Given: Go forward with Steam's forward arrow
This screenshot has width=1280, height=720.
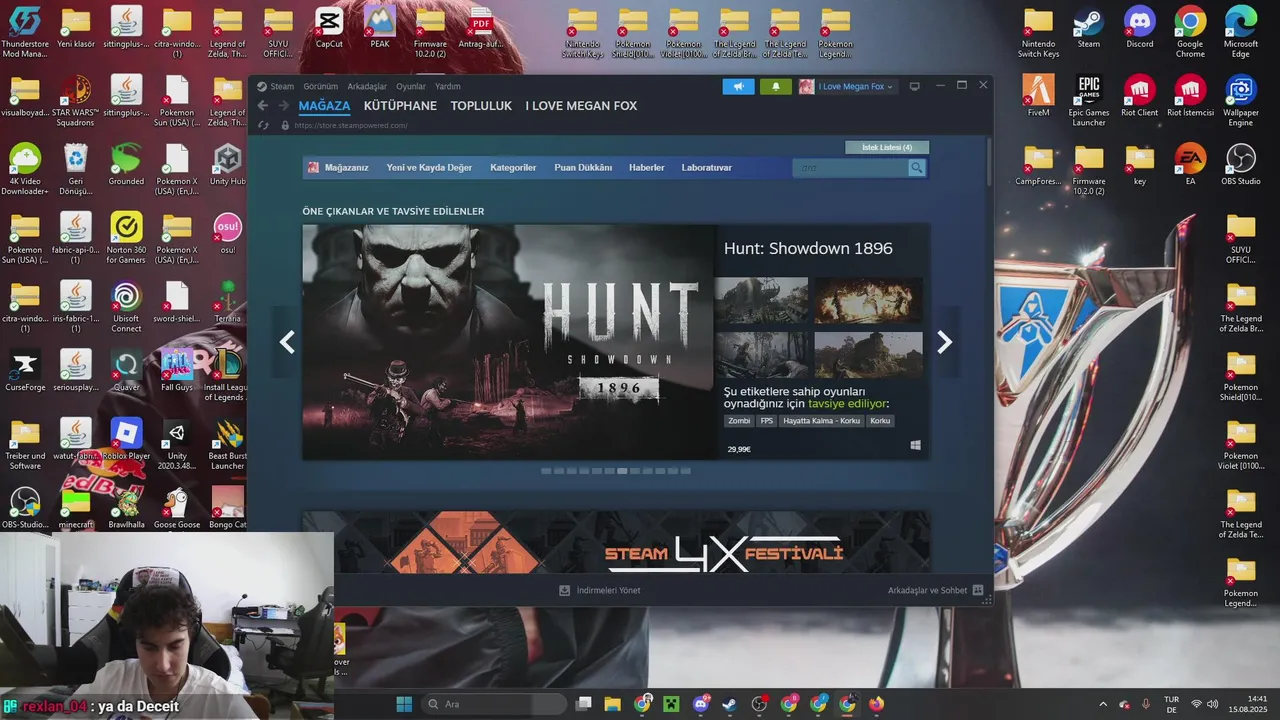Looking at the screenshot, I should (284, 106).
